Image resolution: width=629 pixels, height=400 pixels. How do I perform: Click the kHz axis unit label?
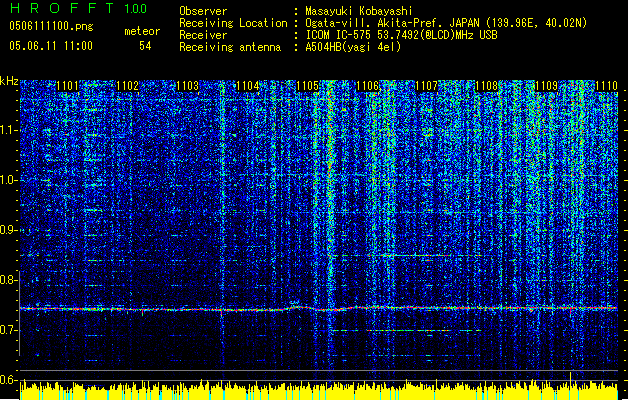pos(9,81)
